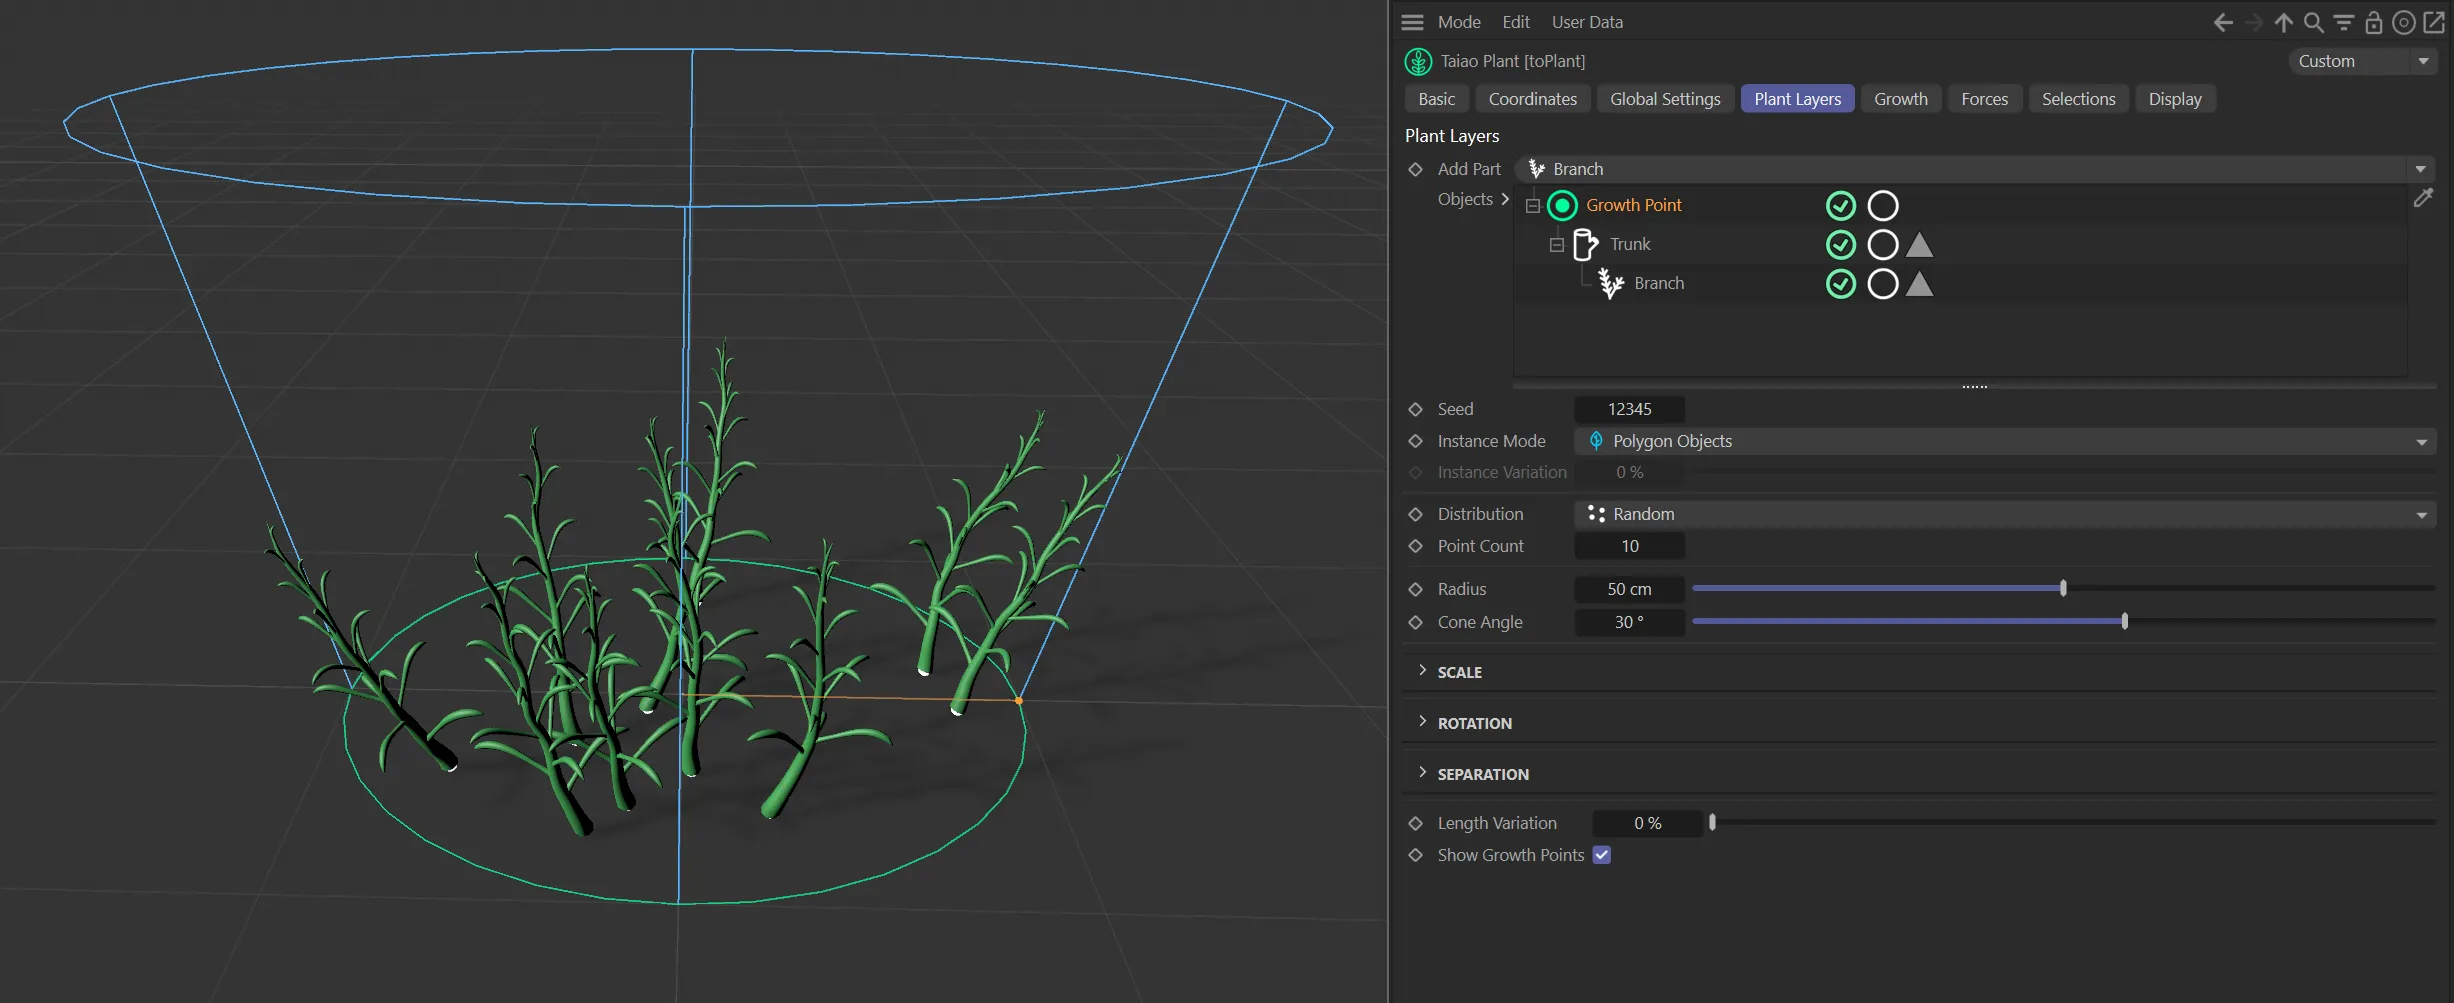This screenshot has height=1003, width=2454.
Task: Click the Cone Angle slider handle
Action: pyautogui.click(x=2124, y=622)
